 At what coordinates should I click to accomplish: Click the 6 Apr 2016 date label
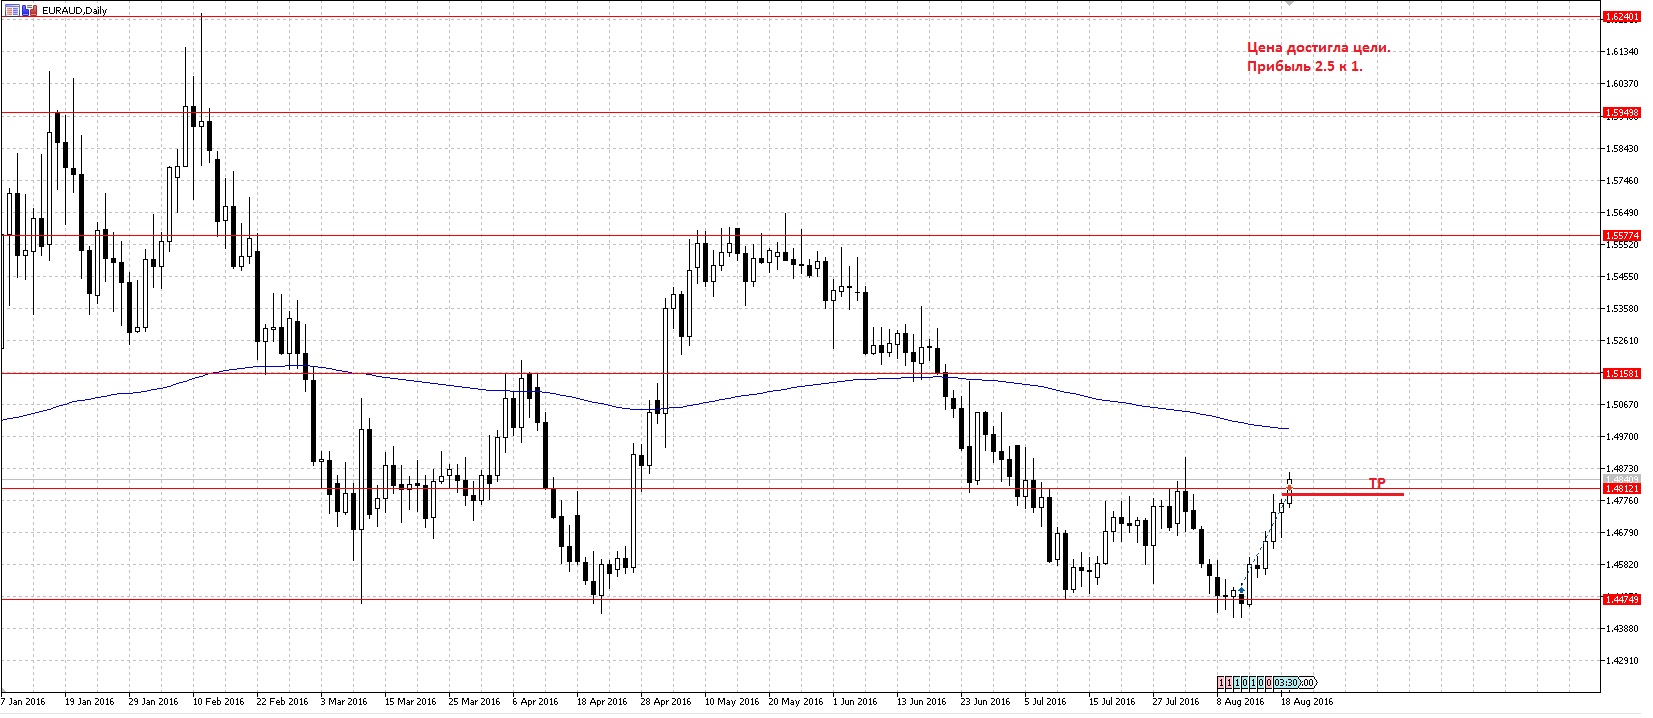pos(537,702)
